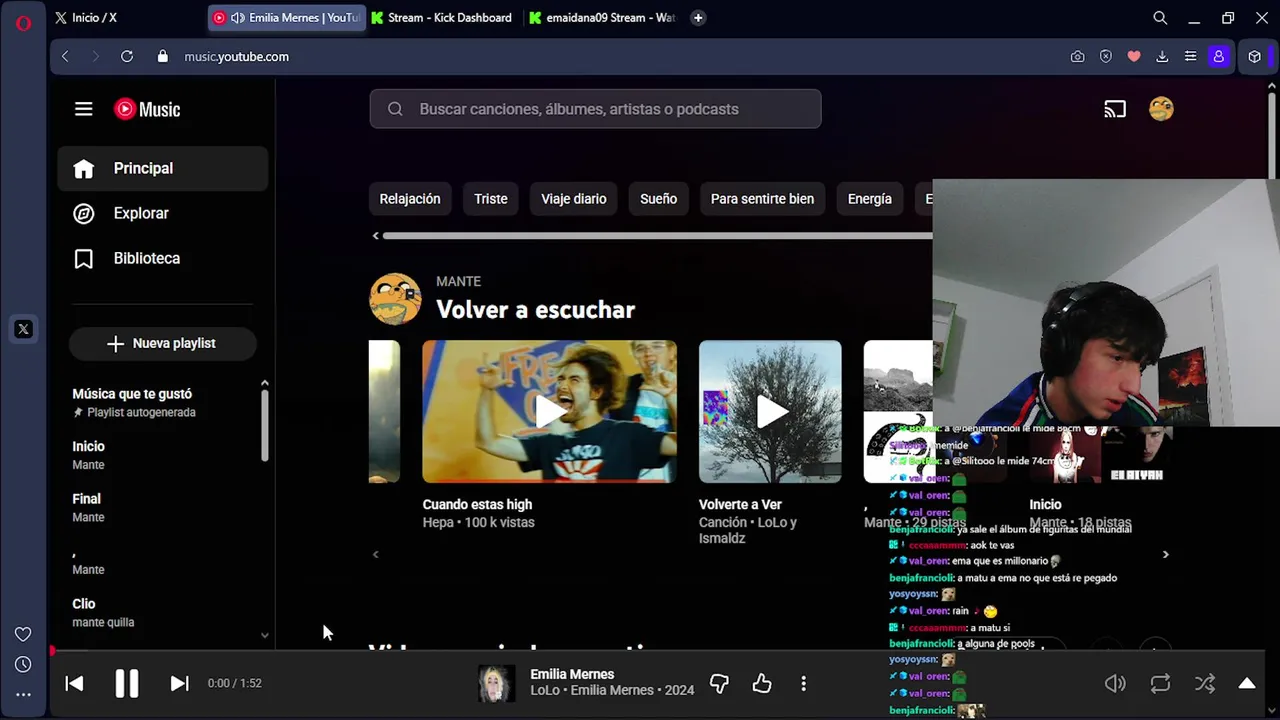The image size is (1280, 720).
Task: Open the Volverte a Ver title
Action: point(740,505)
